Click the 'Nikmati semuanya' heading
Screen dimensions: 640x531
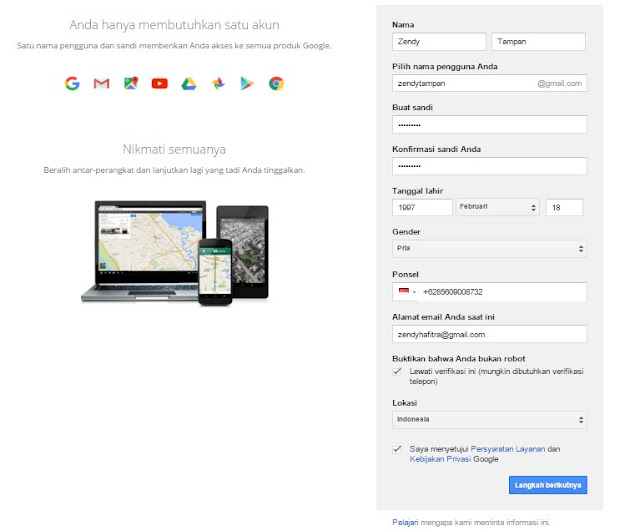tap(174, 149)
